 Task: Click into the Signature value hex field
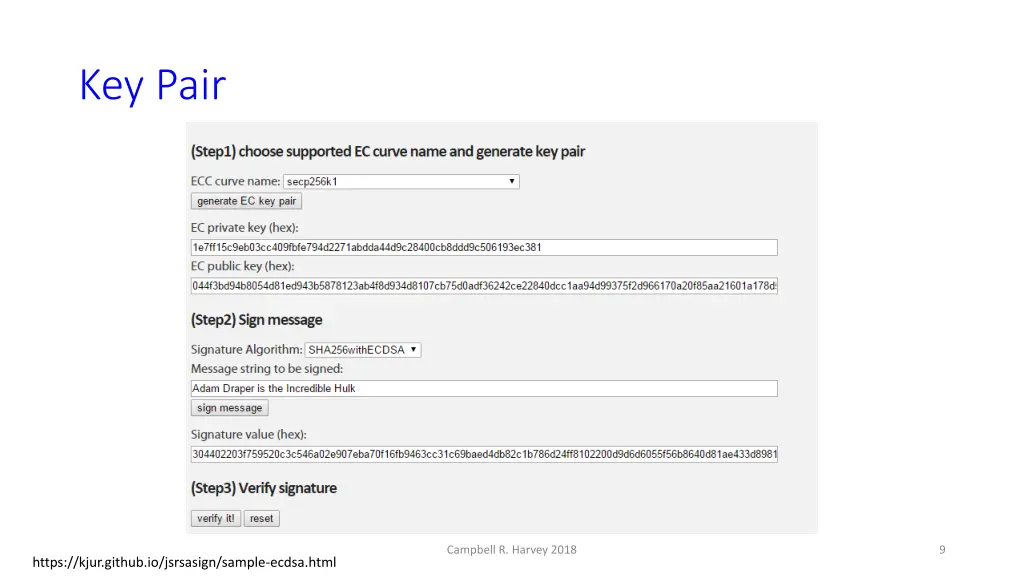[x=484, y=455]
